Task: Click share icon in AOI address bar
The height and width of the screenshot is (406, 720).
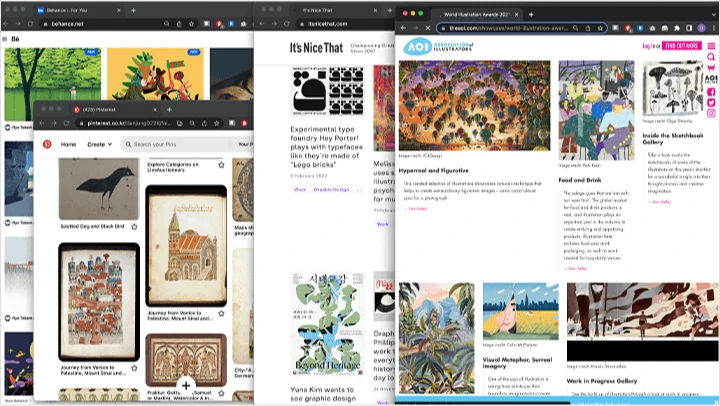Action: [x=588, y=28]
